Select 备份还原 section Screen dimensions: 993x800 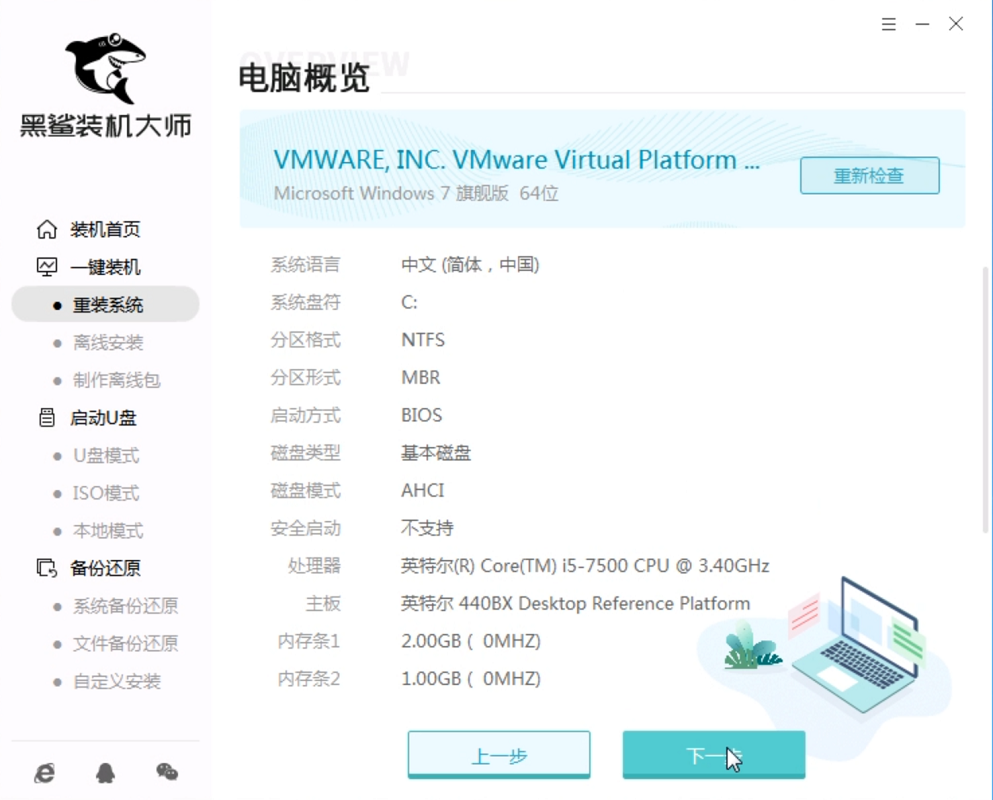(105, 568)
